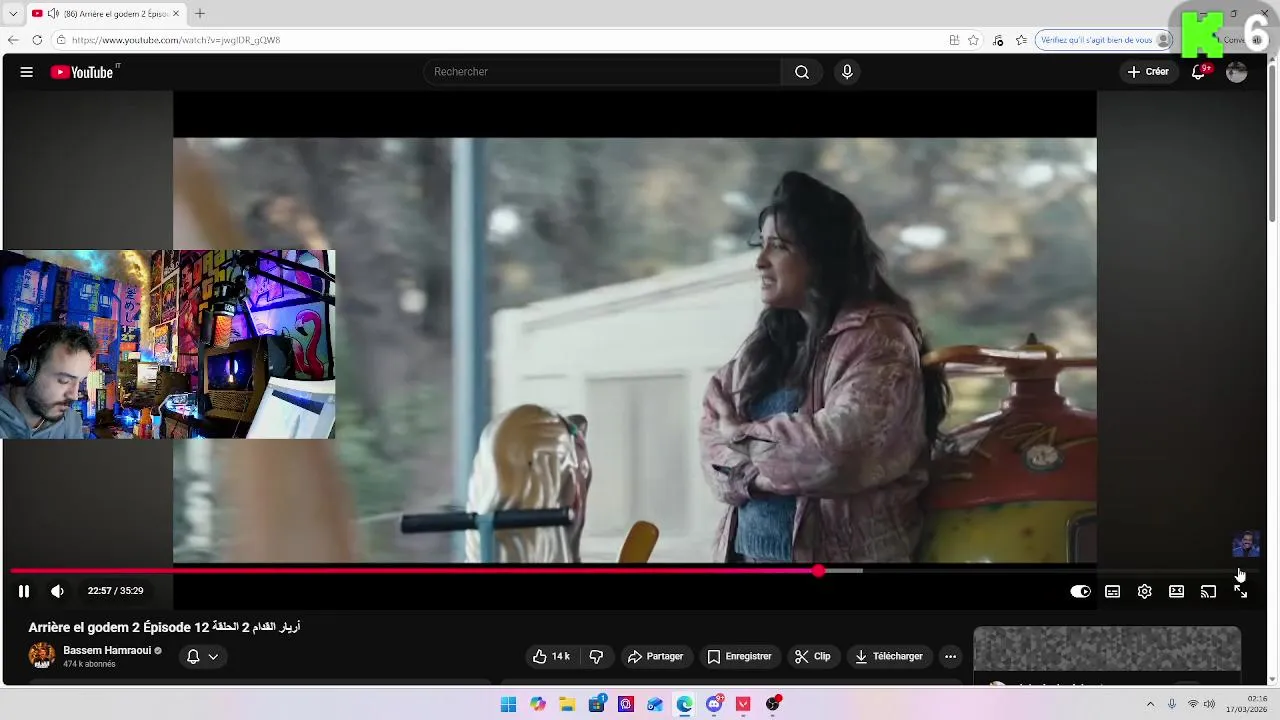Open the browser tab list dropdown
This screenshot has width=1280, height=720.
(13, 14)
